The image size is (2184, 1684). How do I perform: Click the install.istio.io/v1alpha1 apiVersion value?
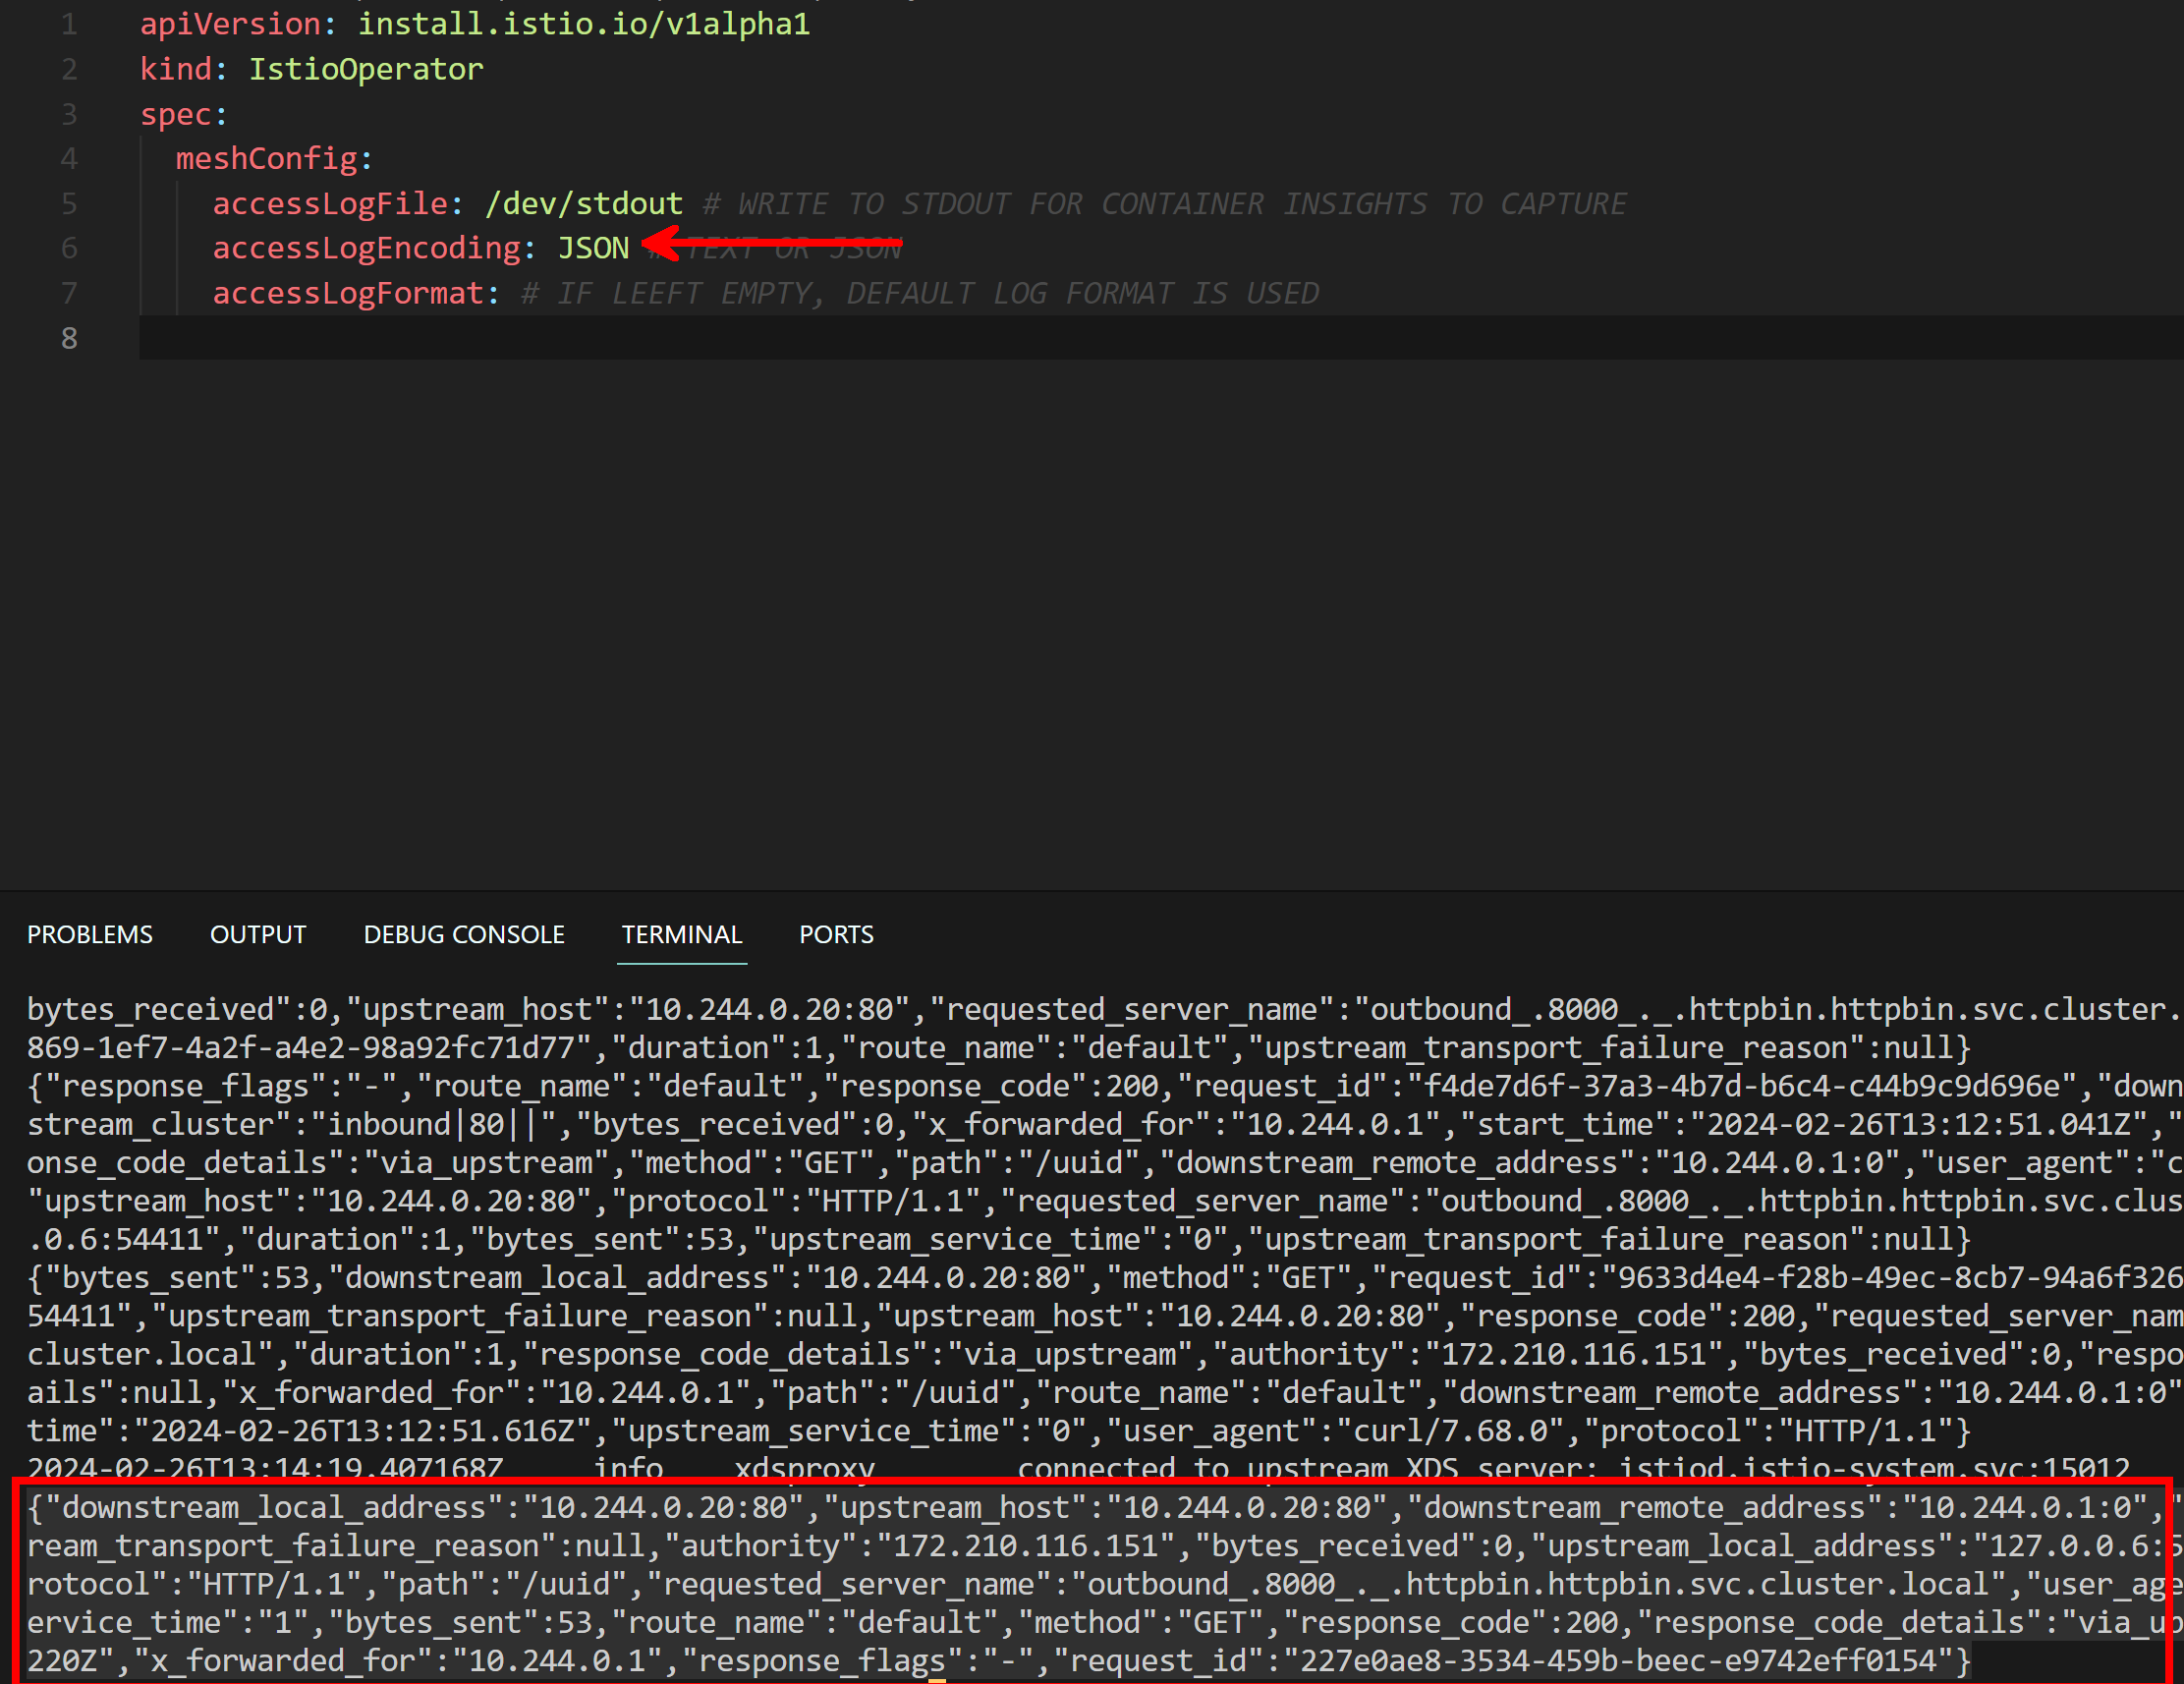pyautogui.click(x=584, y=24)
